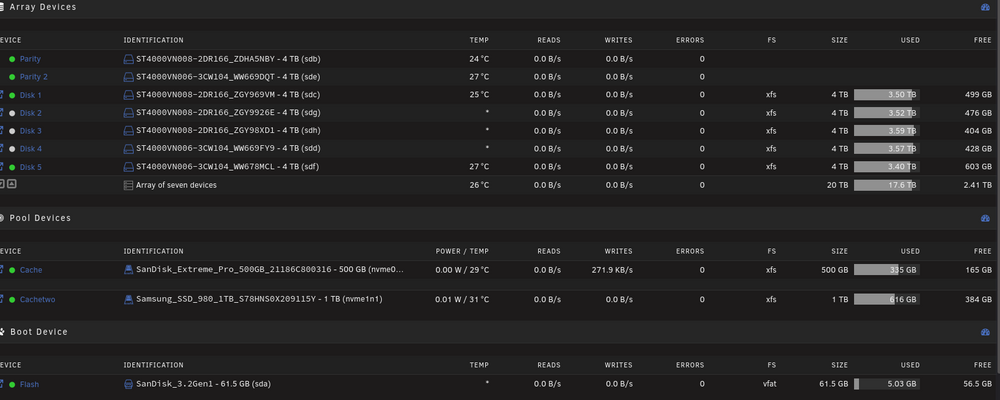The width and height of the screenshot is (1000, 400).
Task: Click the Cache writes value '271.9 KB/s'
Action: 612,270
